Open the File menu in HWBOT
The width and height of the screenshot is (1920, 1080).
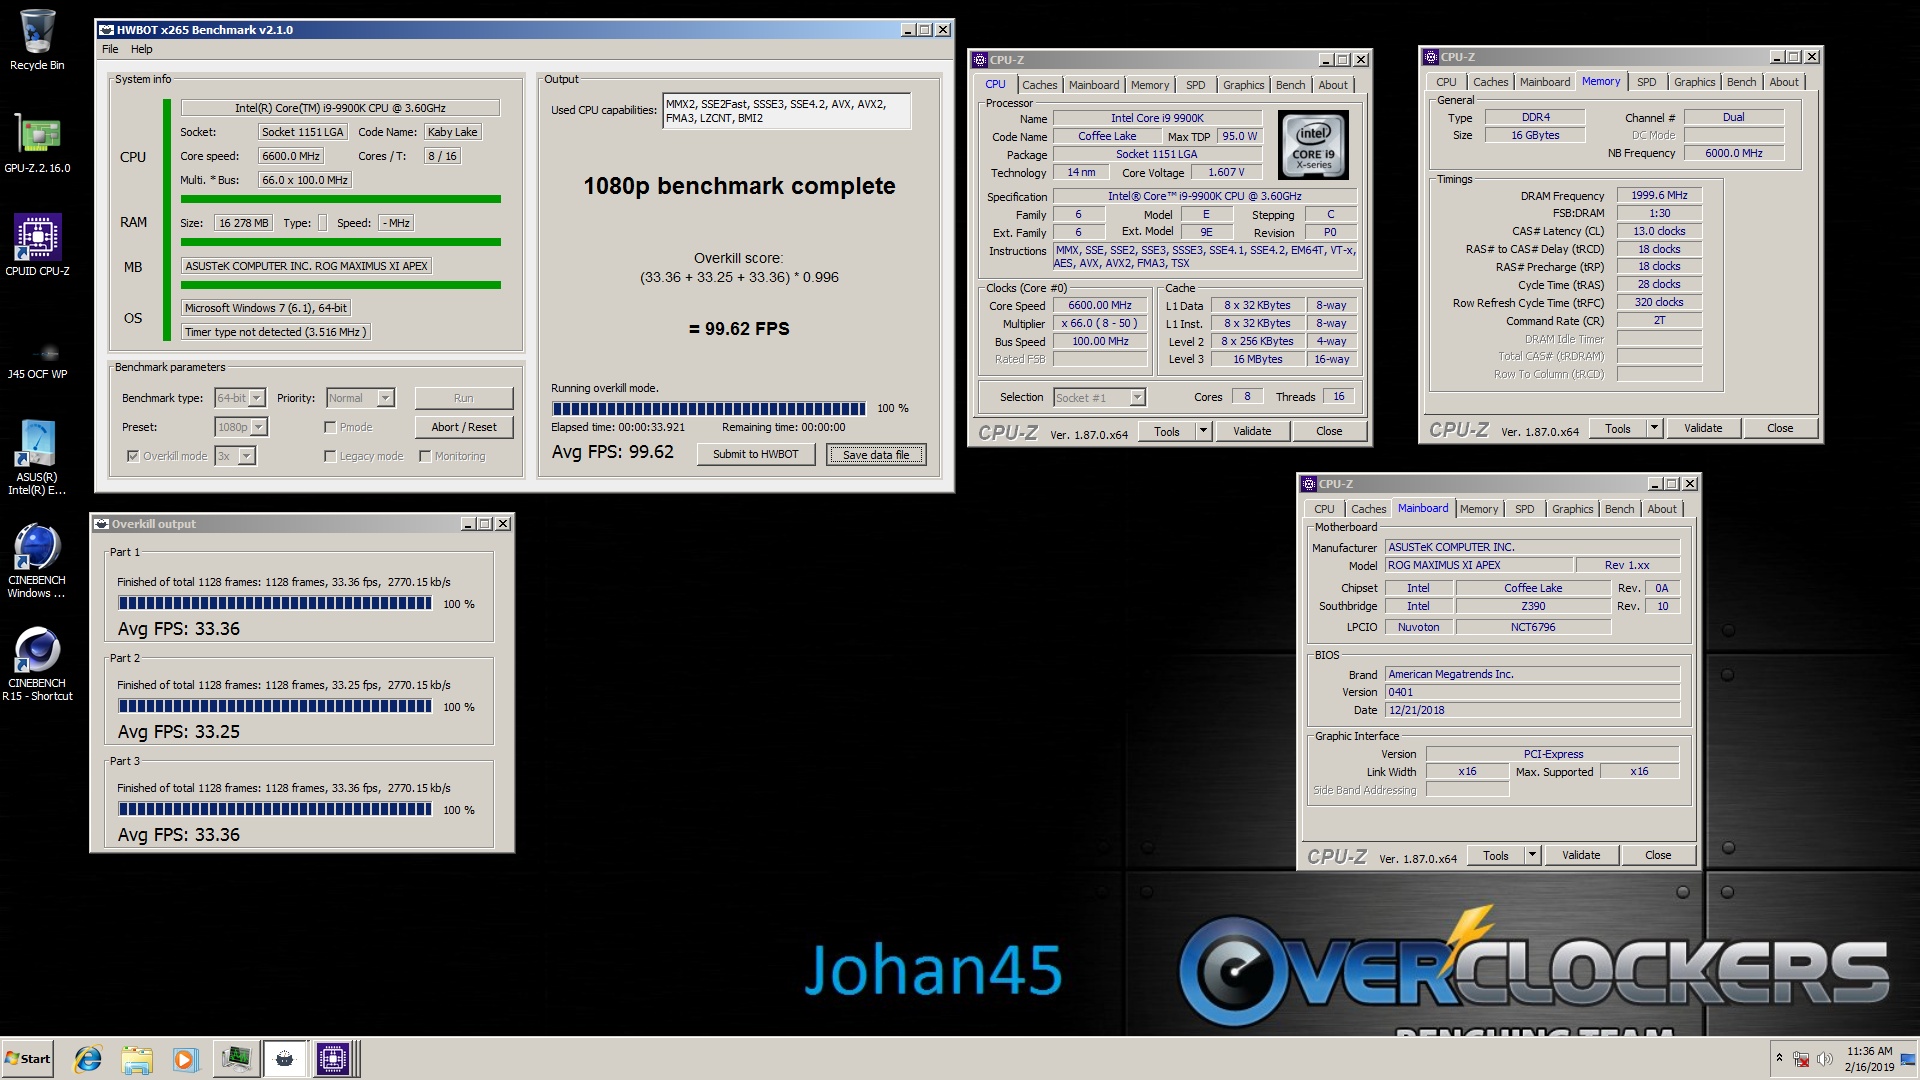(x=110, y=49)
